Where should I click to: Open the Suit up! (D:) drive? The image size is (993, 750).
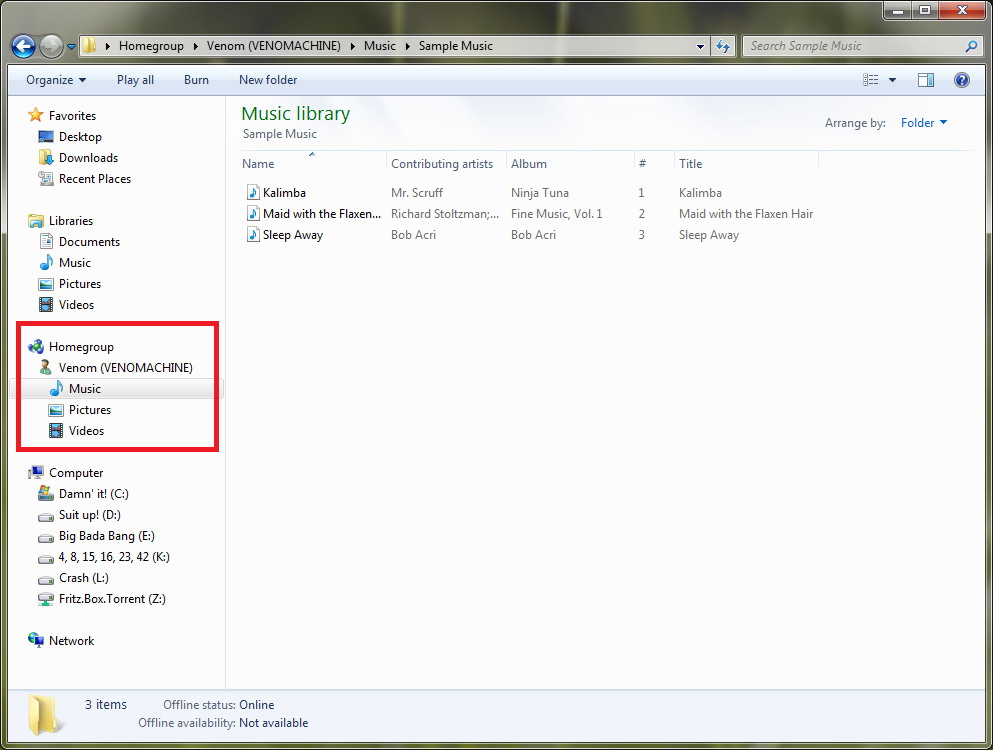coord(89,514)
